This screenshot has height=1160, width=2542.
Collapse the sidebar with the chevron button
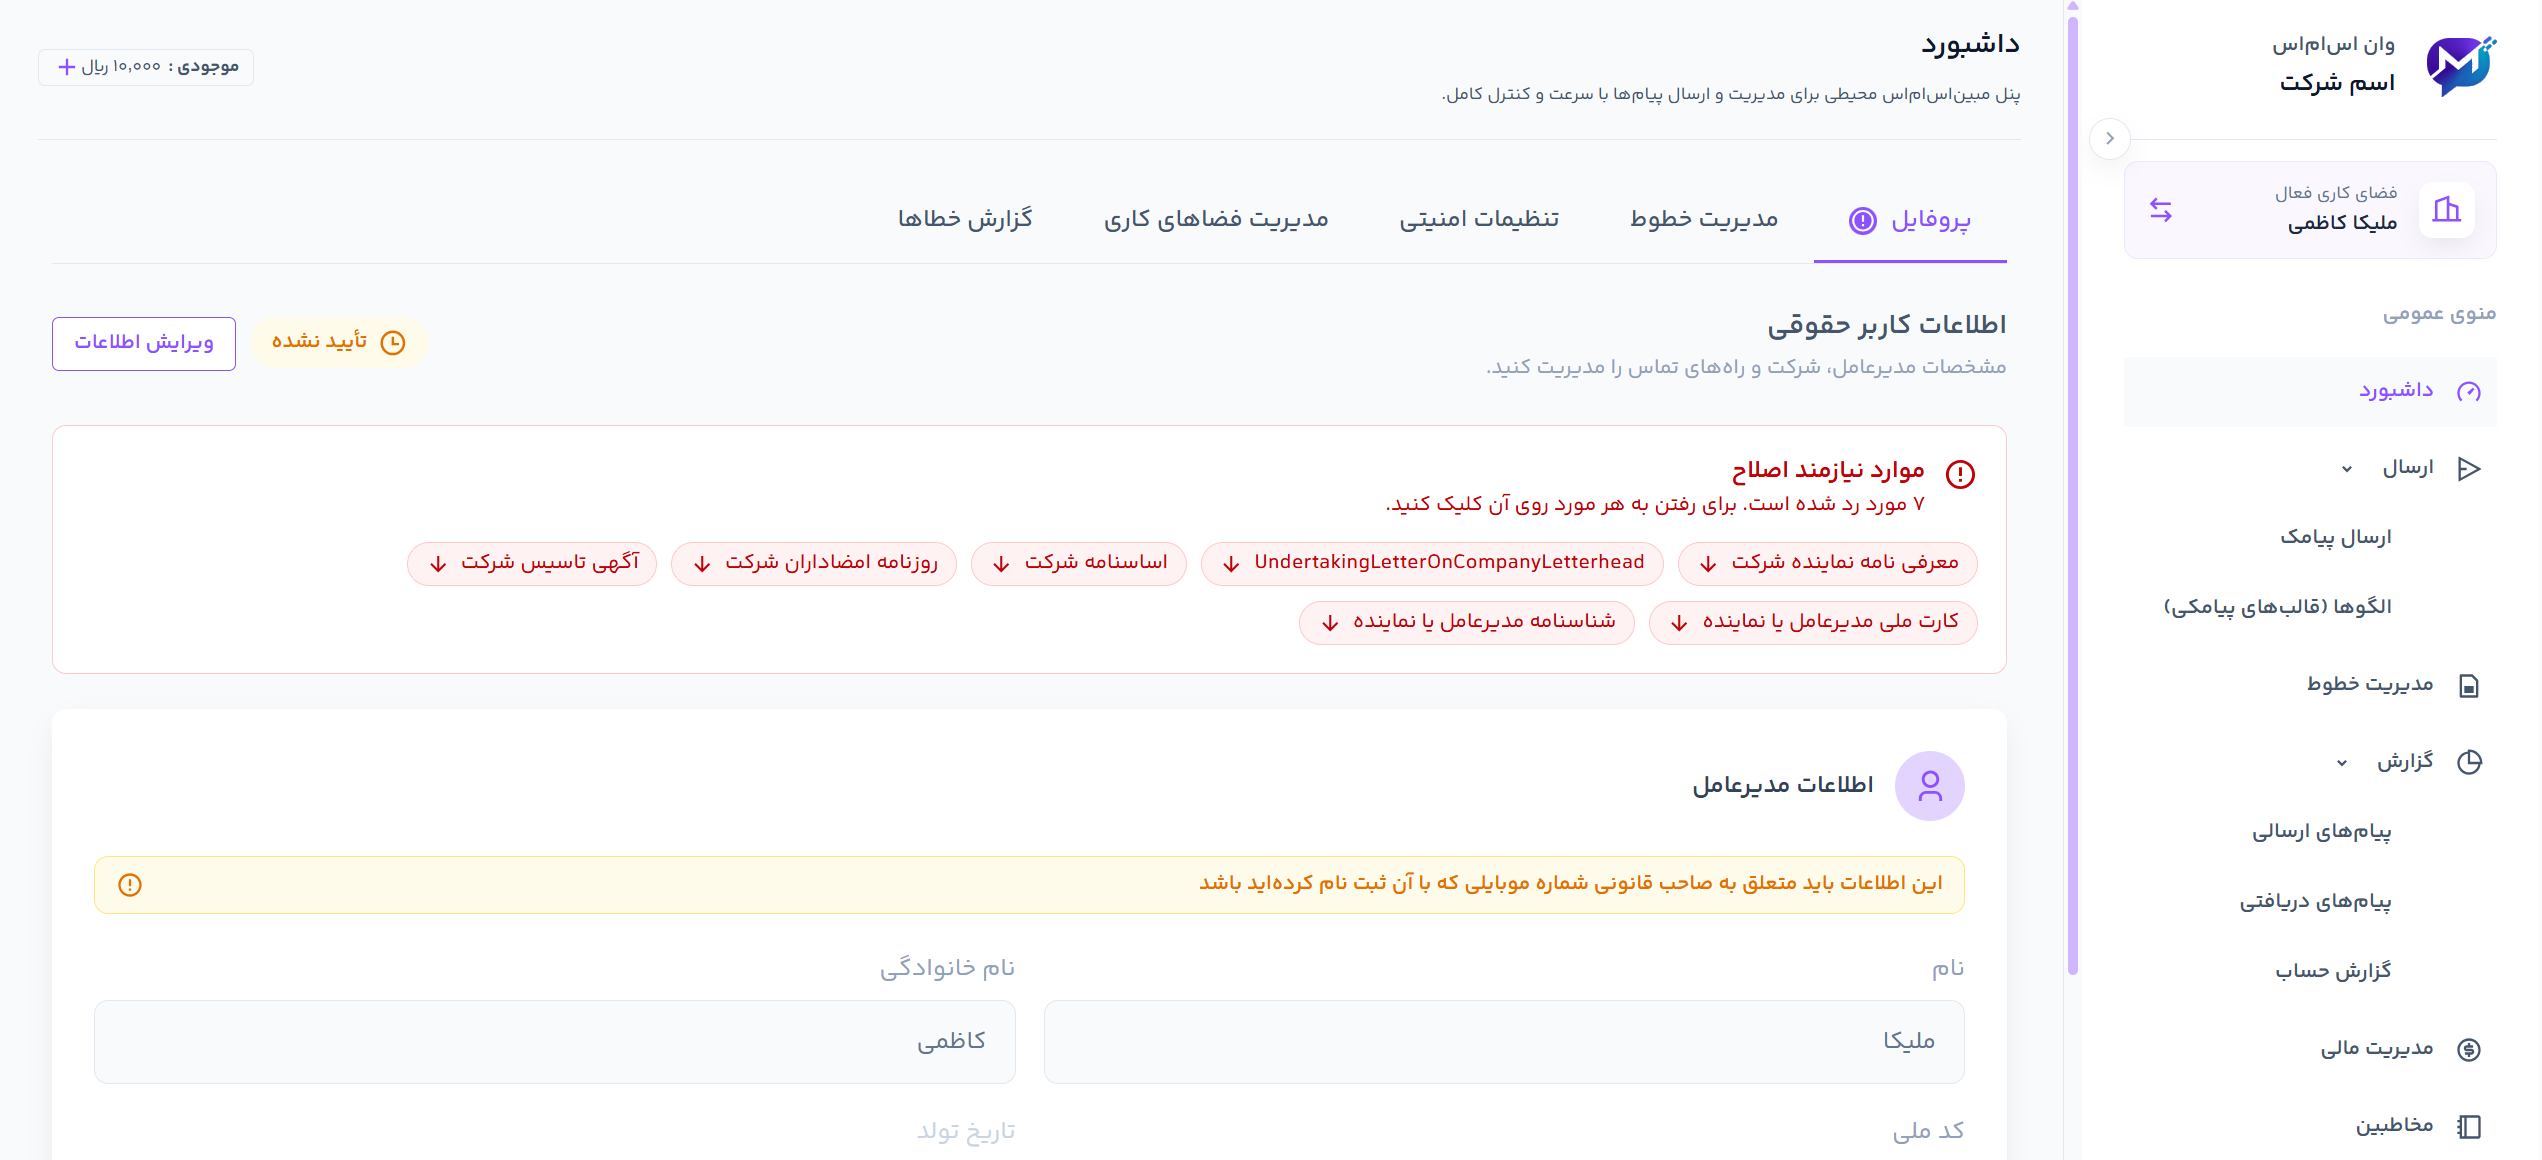[x=2109, y=138]
